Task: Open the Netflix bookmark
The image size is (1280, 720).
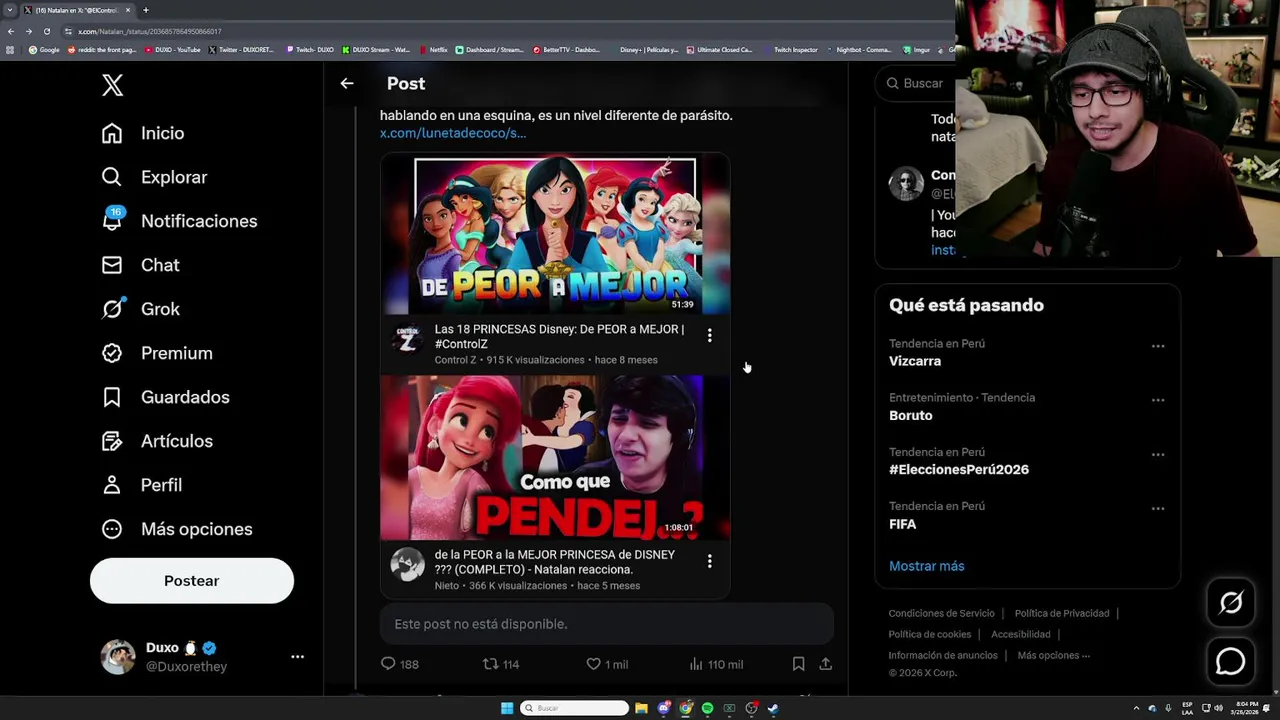Action: [x=433, y=49]
